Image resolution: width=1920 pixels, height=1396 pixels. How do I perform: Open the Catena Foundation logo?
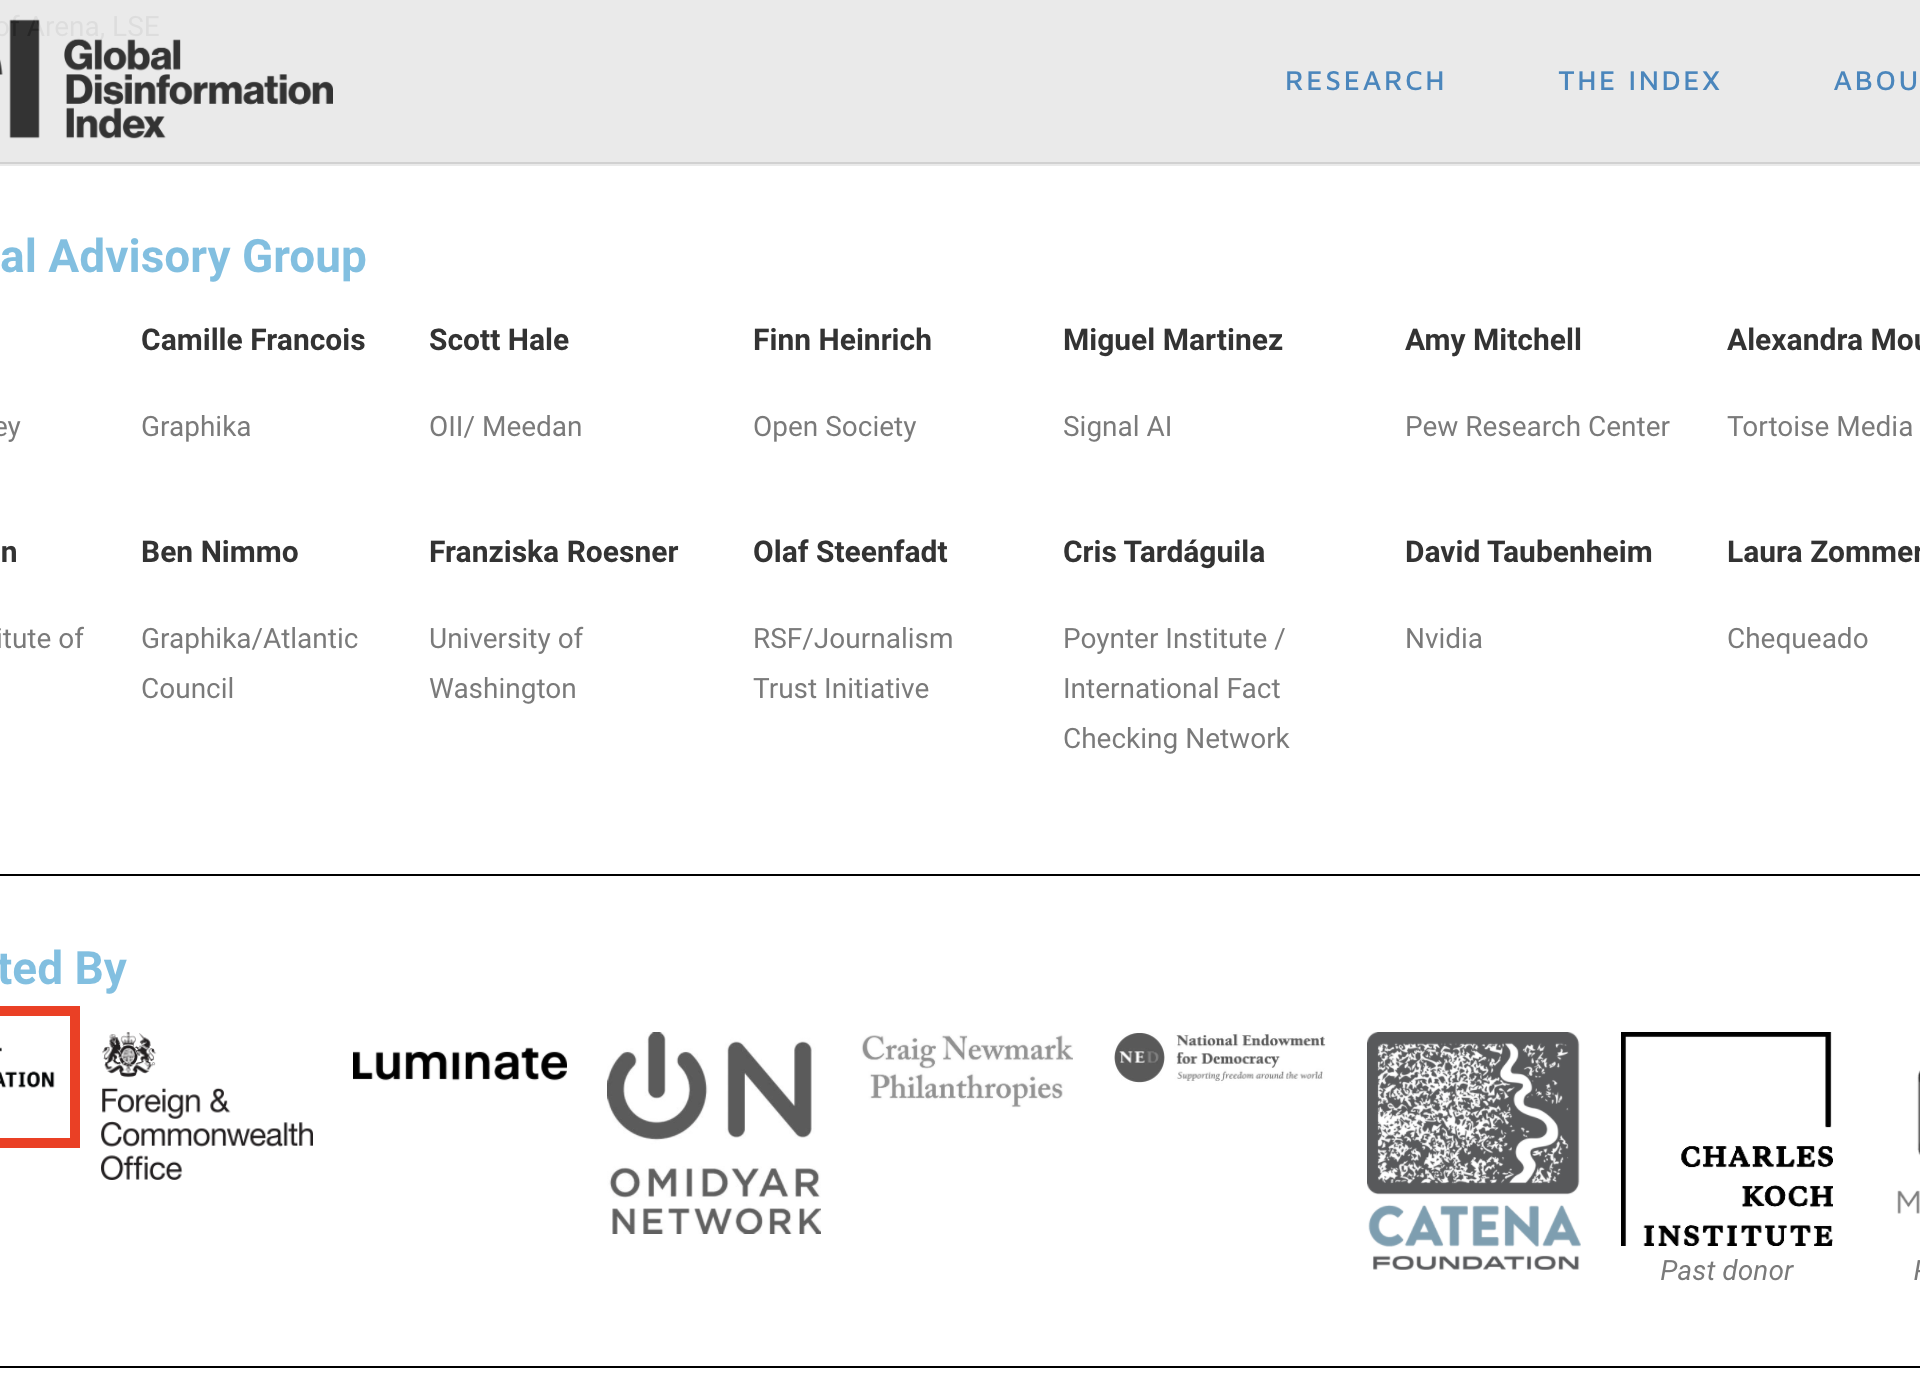tap(1473, 1151)
